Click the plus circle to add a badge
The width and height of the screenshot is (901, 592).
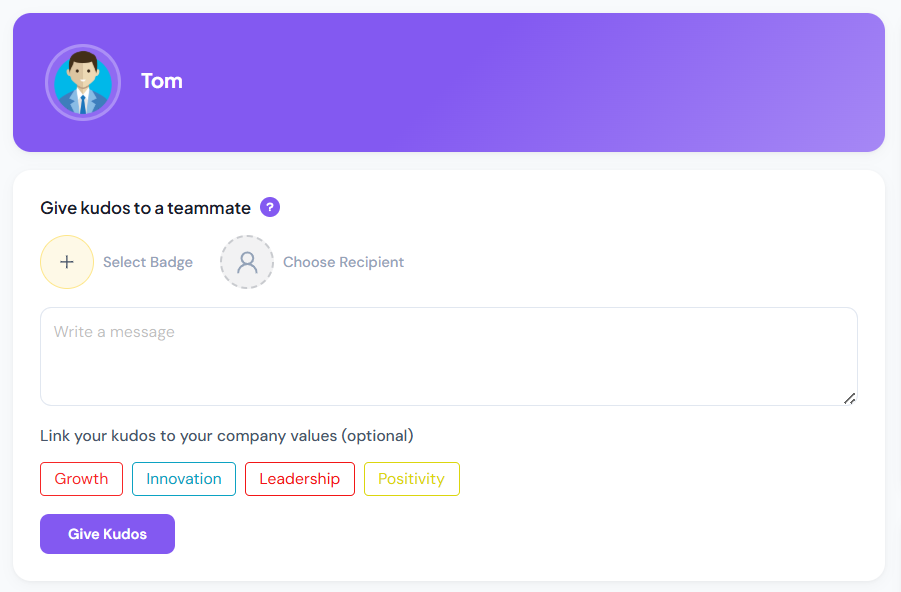click(67, 262)
